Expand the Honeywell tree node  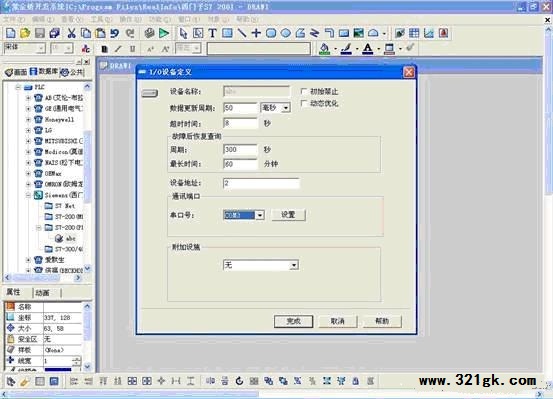pos(28,120)
